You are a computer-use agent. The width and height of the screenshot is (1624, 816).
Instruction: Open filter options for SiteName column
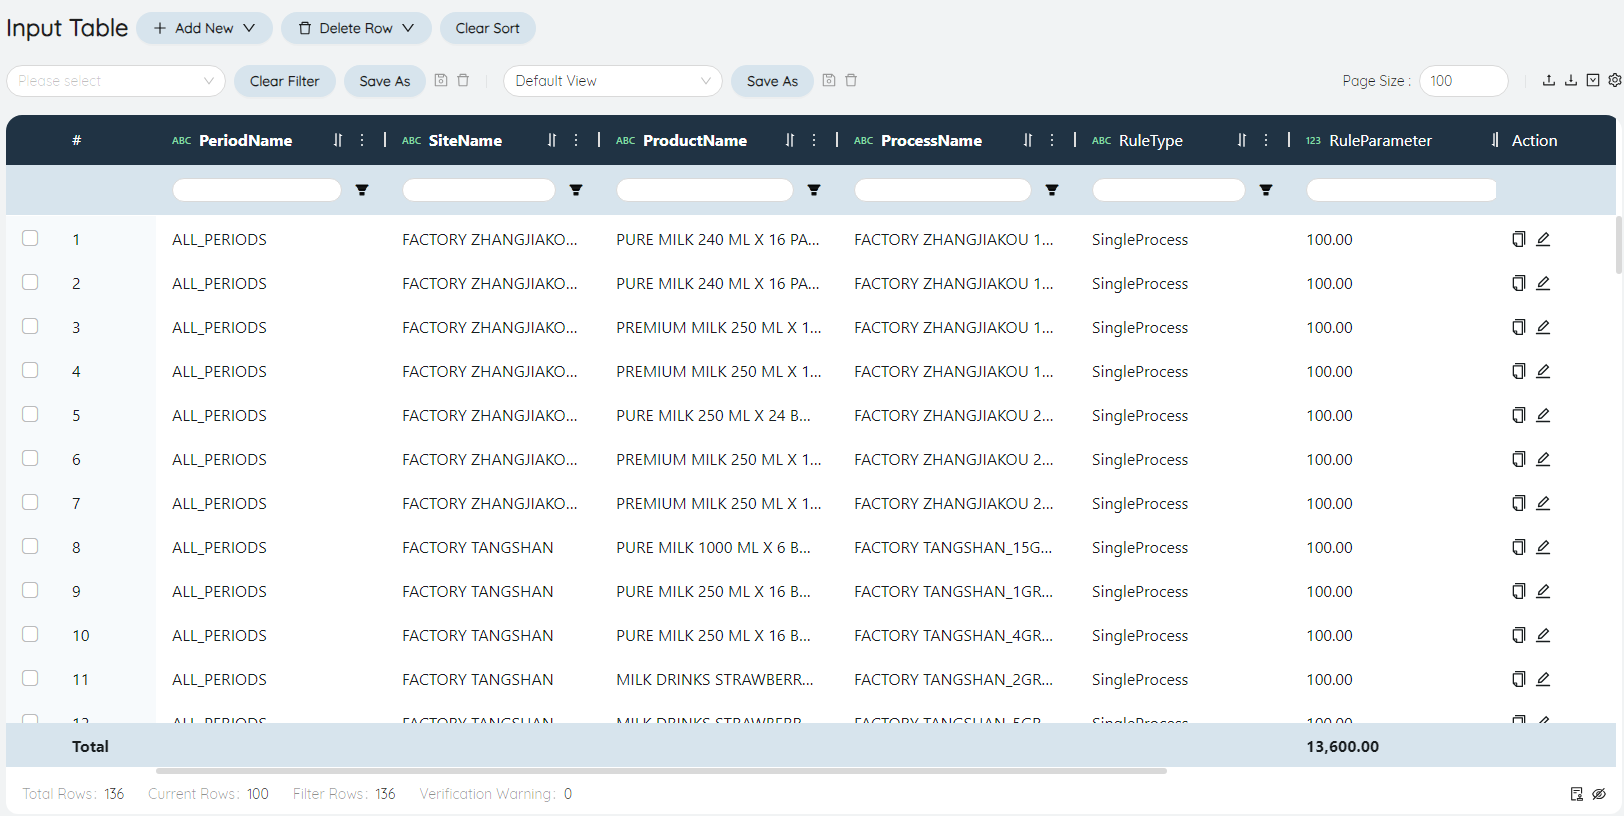click(576, 190)
